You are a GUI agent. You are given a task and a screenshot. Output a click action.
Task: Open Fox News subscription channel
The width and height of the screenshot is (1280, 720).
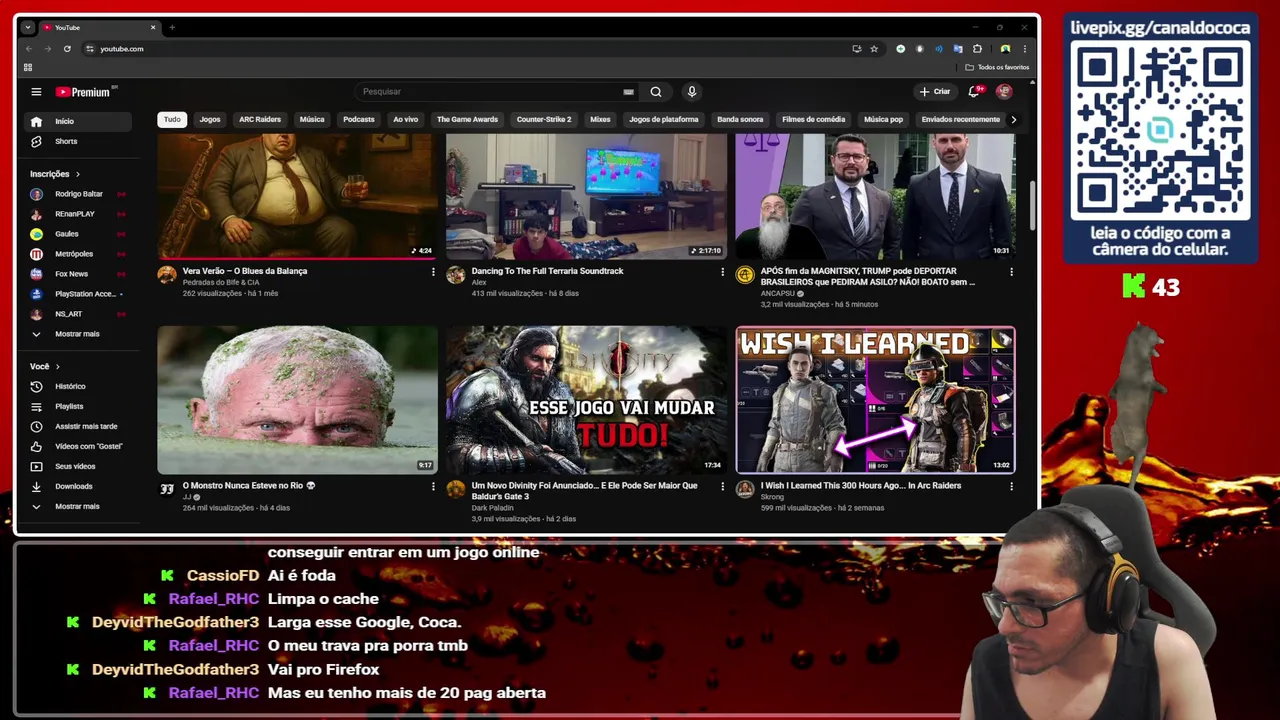pos(78,274)
